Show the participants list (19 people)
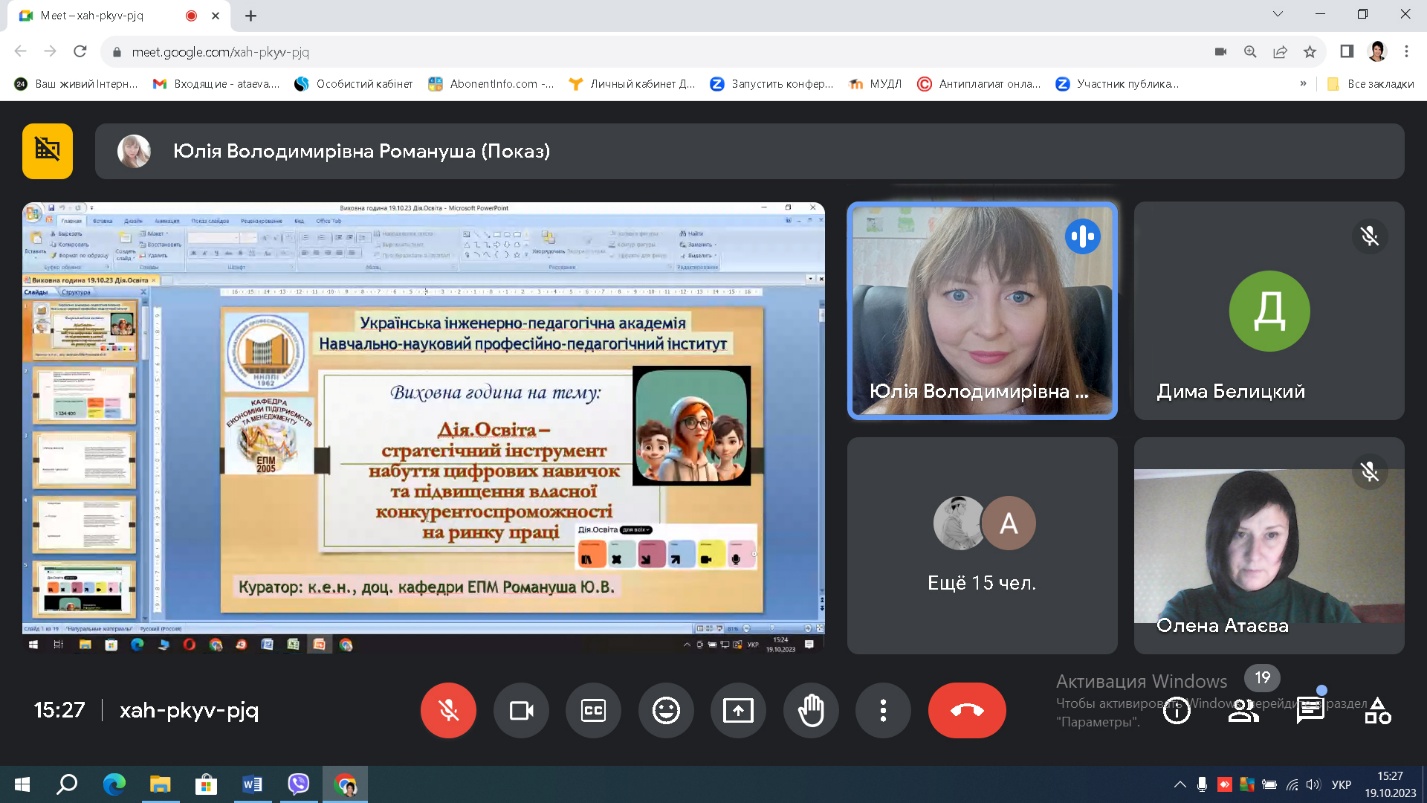The width and height of the screenshot is (1427, 803). (x=1244, y=711)
